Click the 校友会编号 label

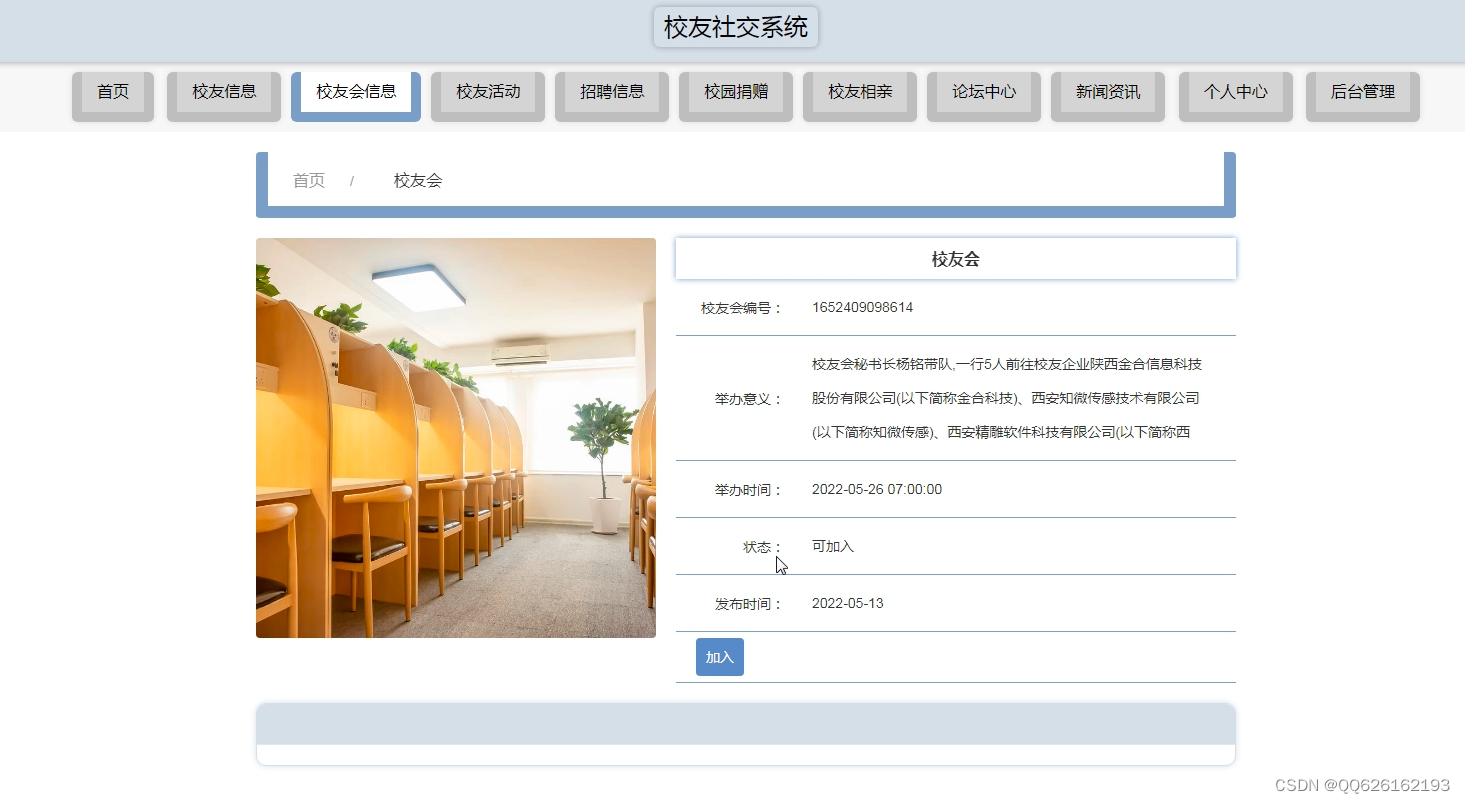point(742,308)
